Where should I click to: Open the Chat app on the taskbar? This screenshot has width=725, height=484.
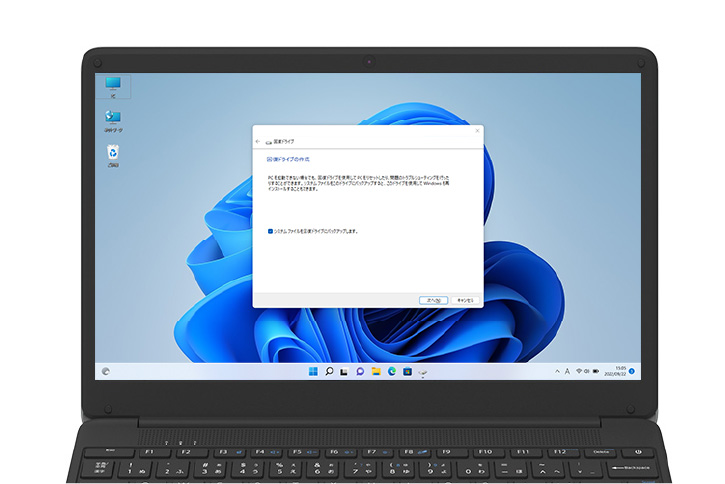360,371
